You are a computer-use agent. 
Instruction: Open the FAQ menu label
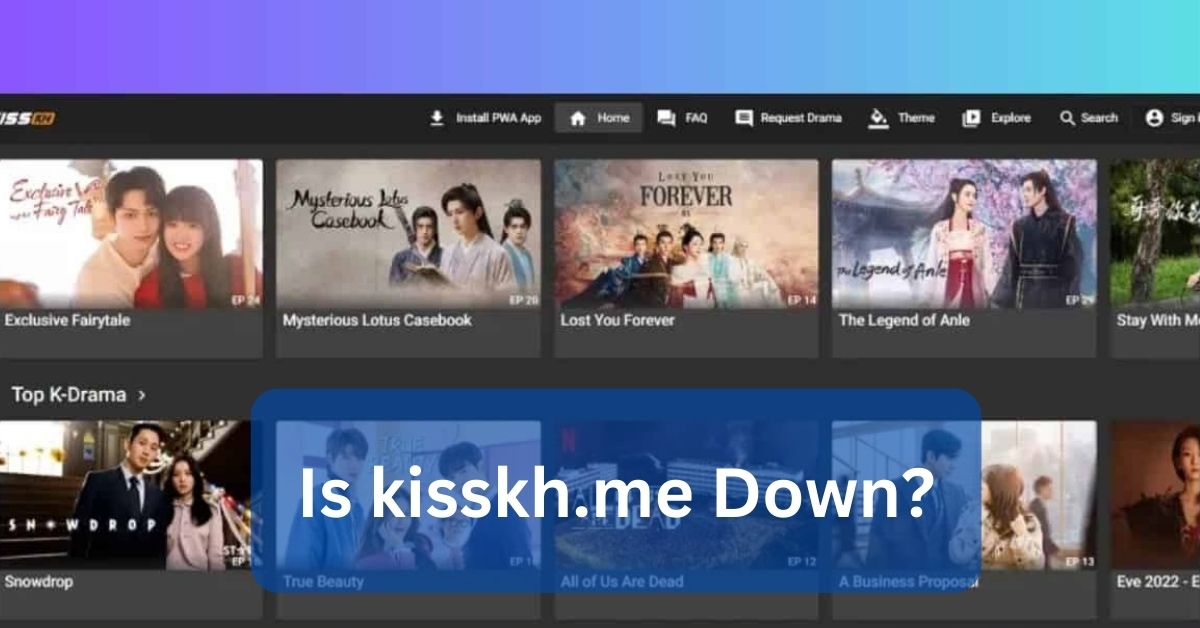click(x=696, y=118)
